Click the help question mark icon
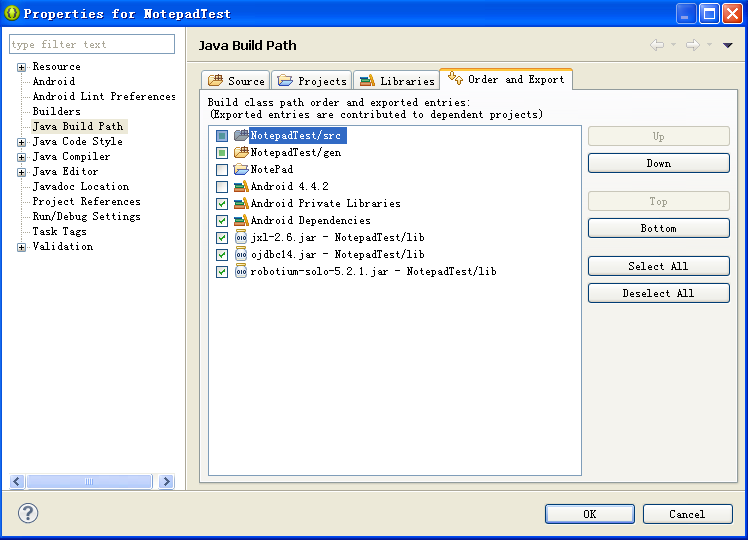 pos(28,513)
